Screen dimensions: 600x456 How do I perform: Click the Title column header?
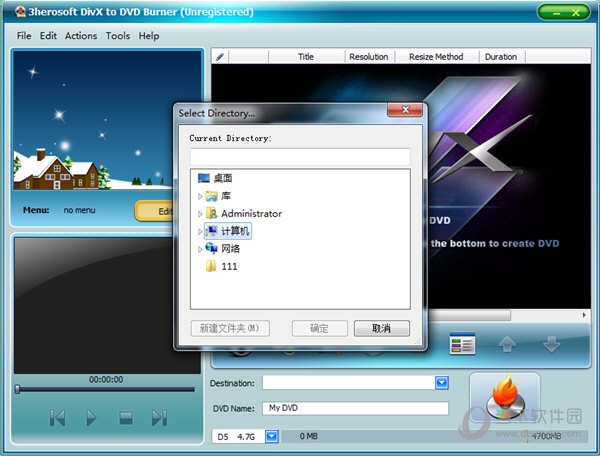(306, 57)
